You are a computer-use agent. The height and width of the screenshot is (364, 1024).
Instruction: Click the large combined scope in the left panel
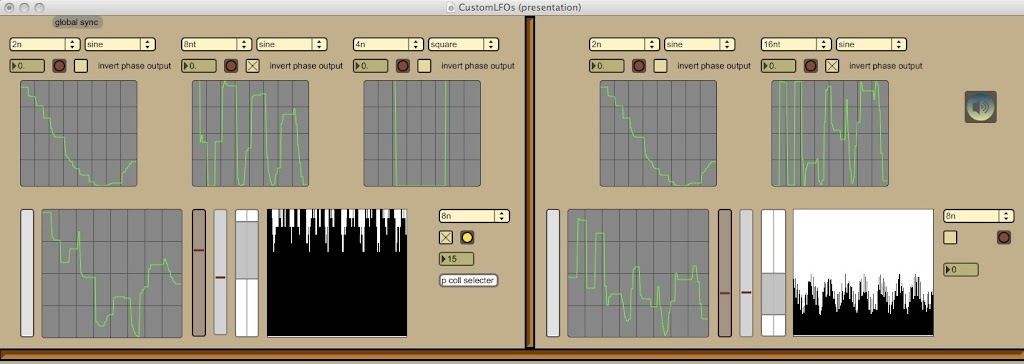click(112, 273)
